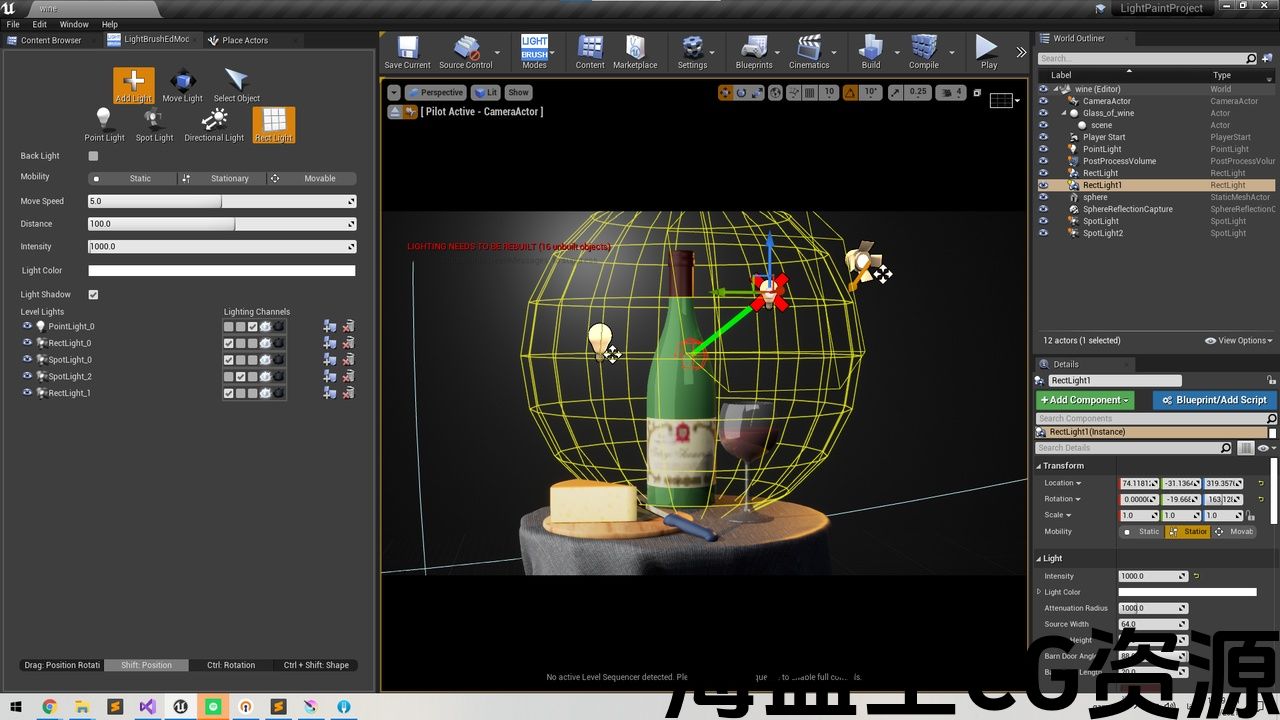The image size is (1280, 720).
Task: Click the Add Component button
Action: pos(1085,400)
